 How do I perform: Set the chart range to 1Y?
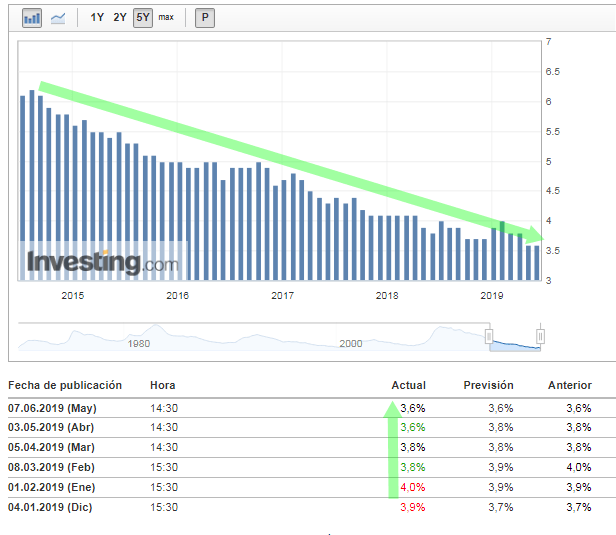(97, 18)
